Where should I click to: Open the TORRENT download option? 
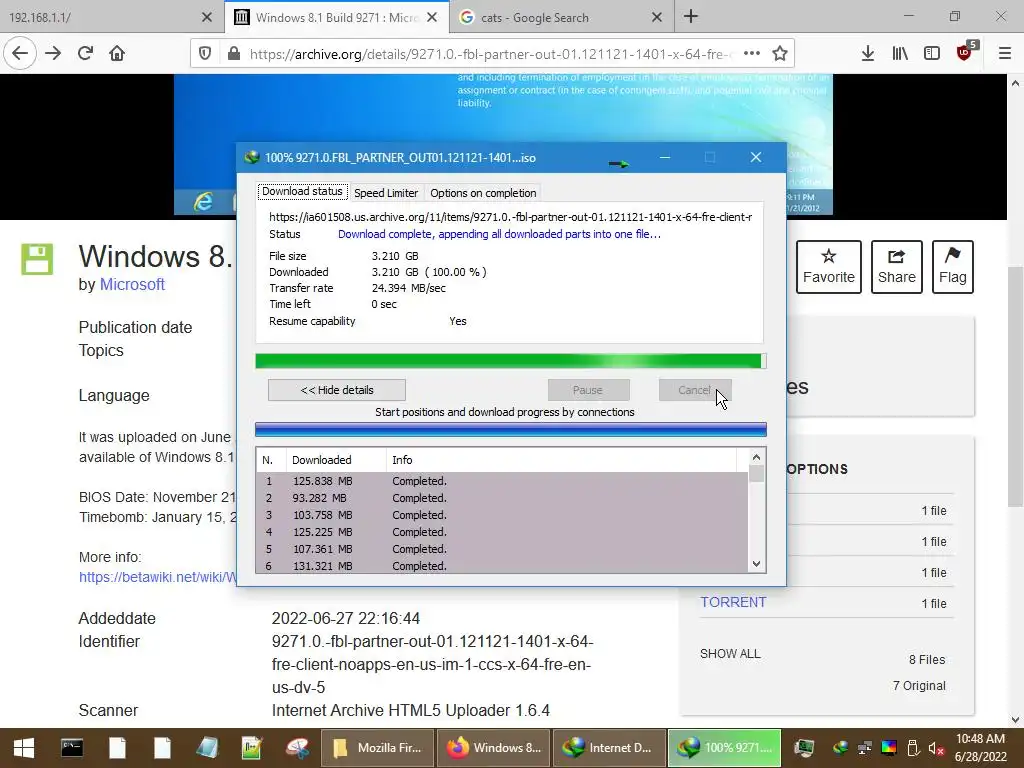click(733, 602)
